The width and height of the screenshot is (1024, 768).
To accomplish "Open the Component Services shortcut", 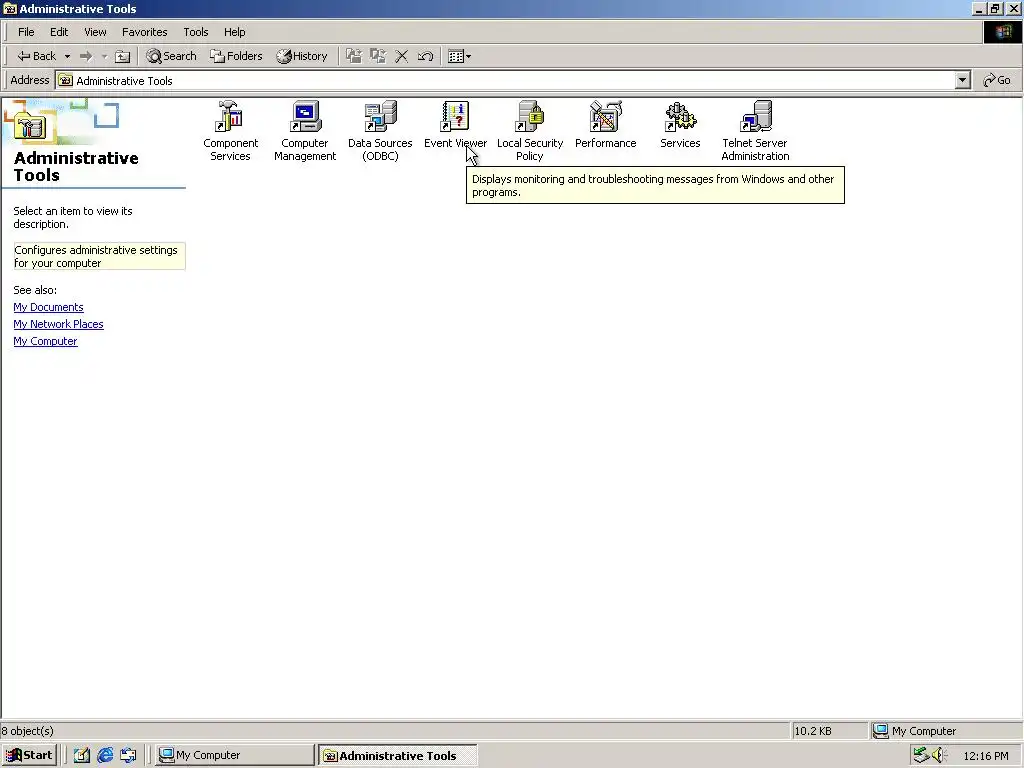I will click(230, 131).
